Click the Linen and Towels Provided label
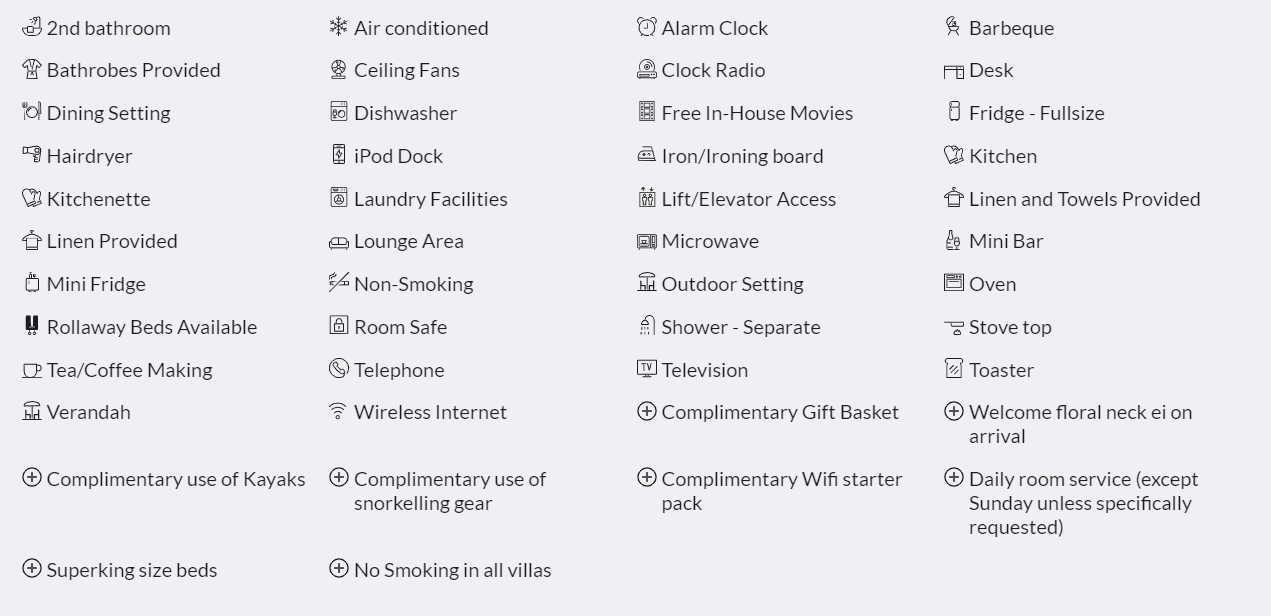1271x616 pixels. tap(1084, 199)
